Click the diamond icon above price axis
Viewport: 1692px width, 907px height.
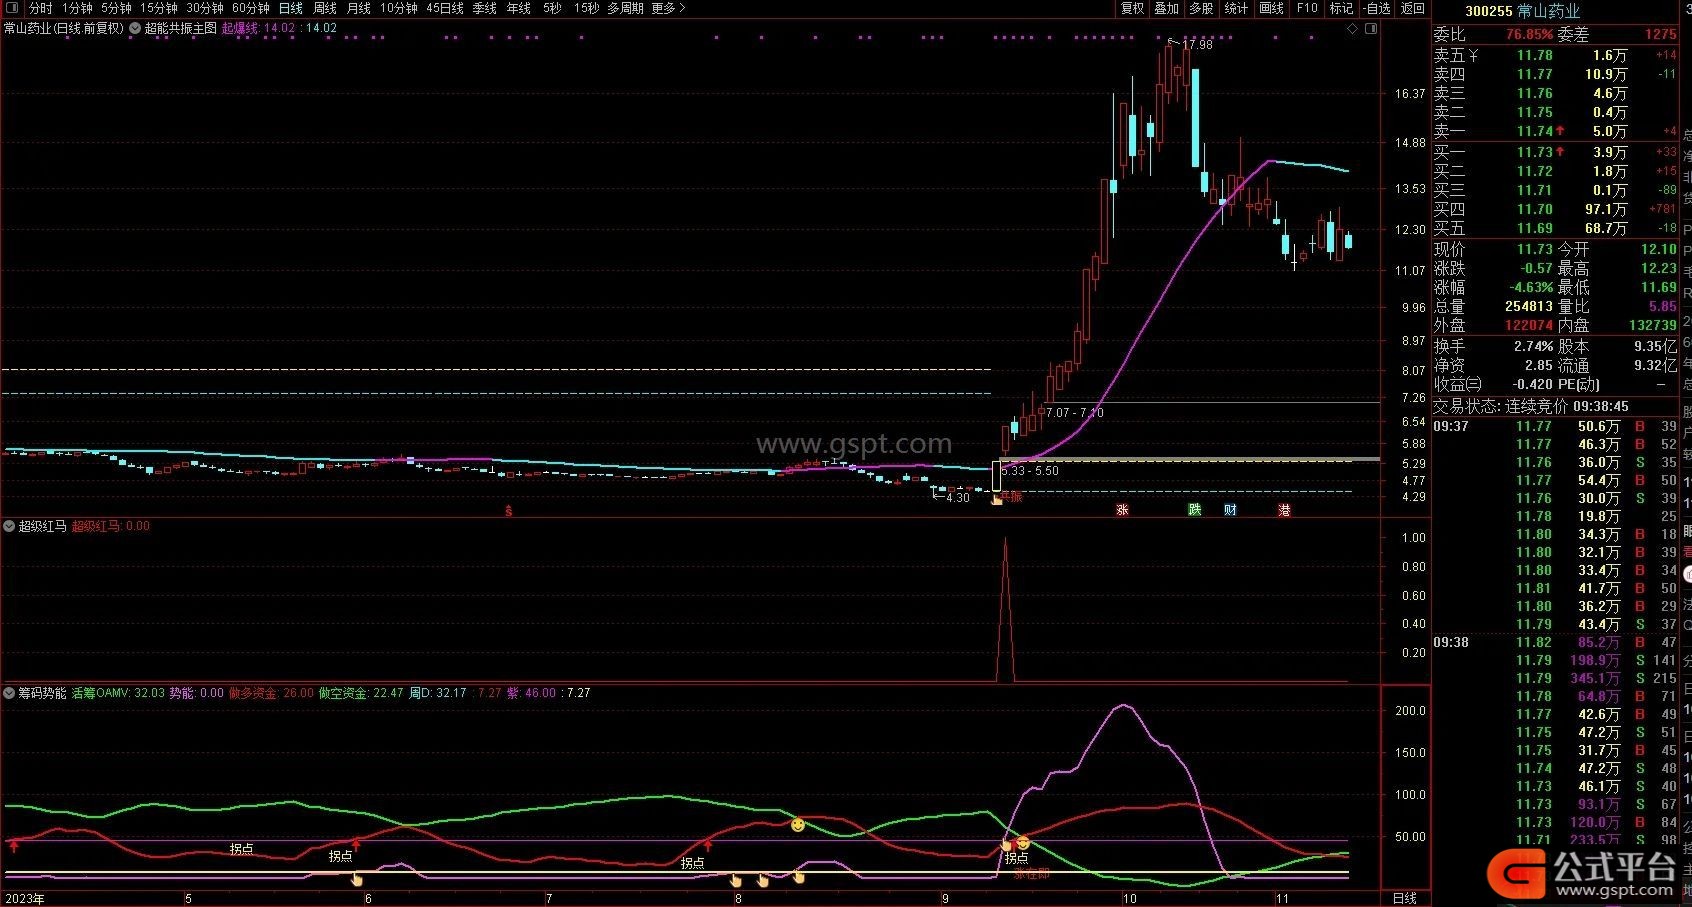[x=1353, y=29]
